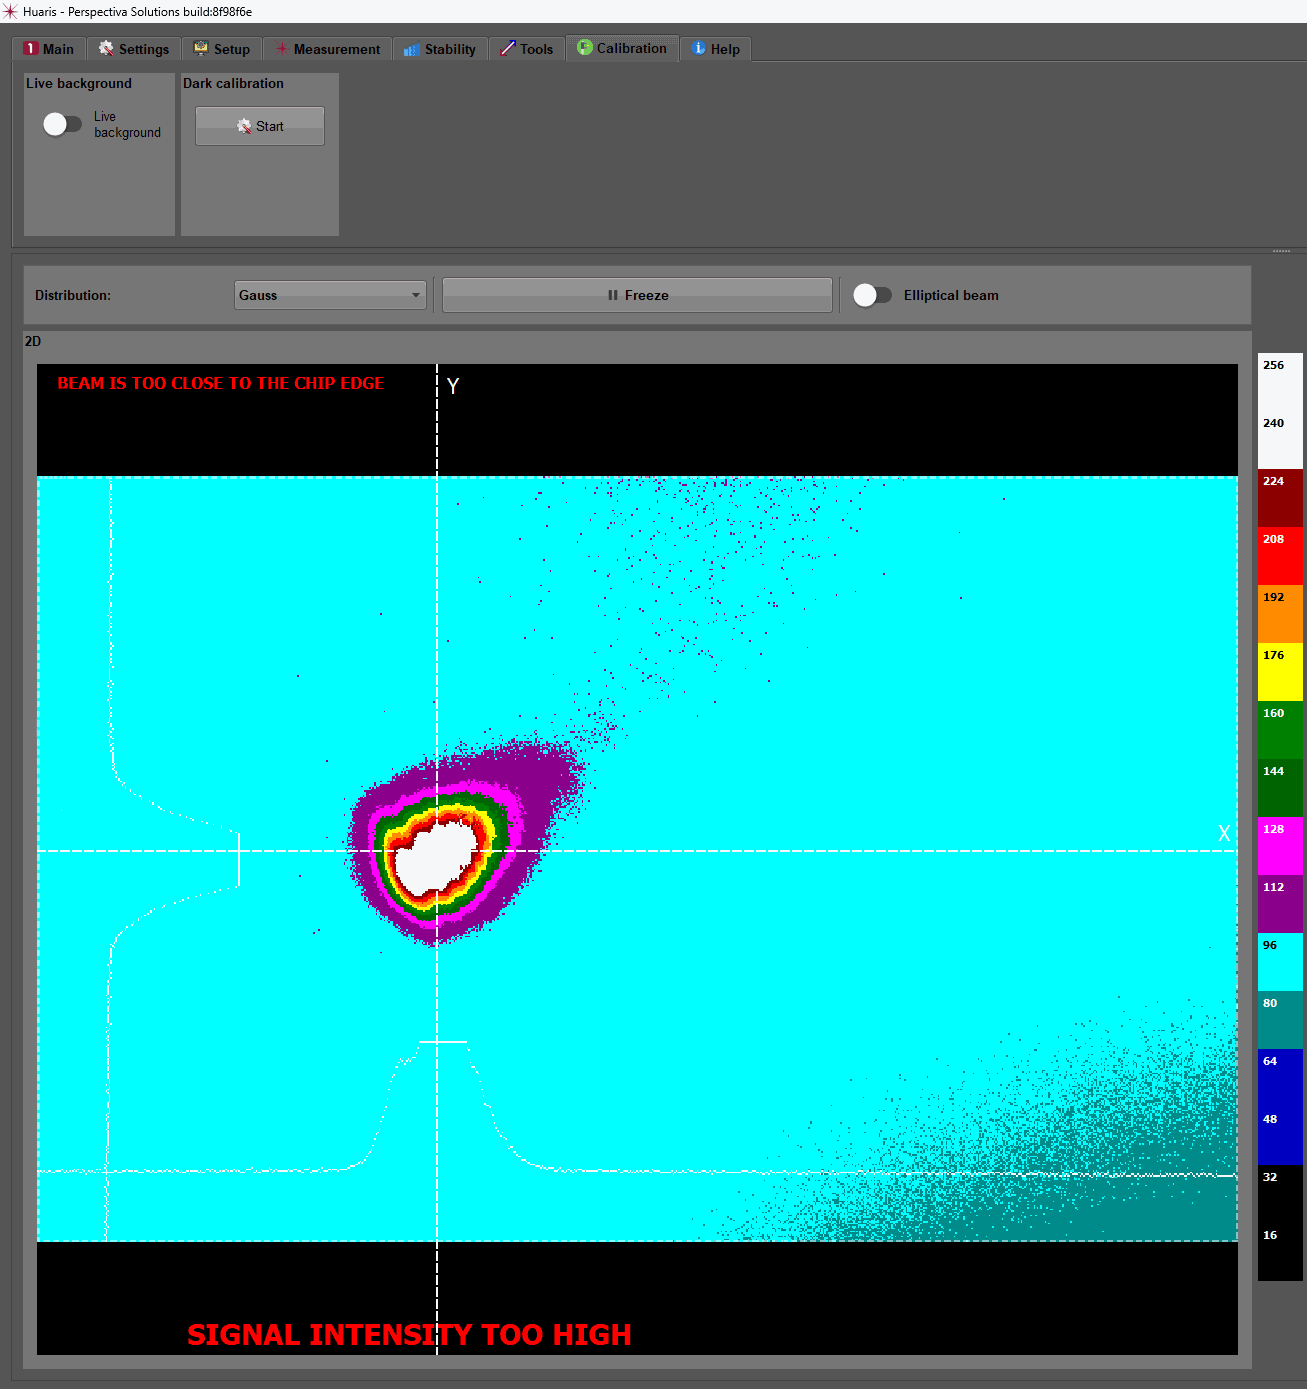Start the dark calibration
Image resolution: width=1307 pixels, height=1389 pixels.
[259, 125]
